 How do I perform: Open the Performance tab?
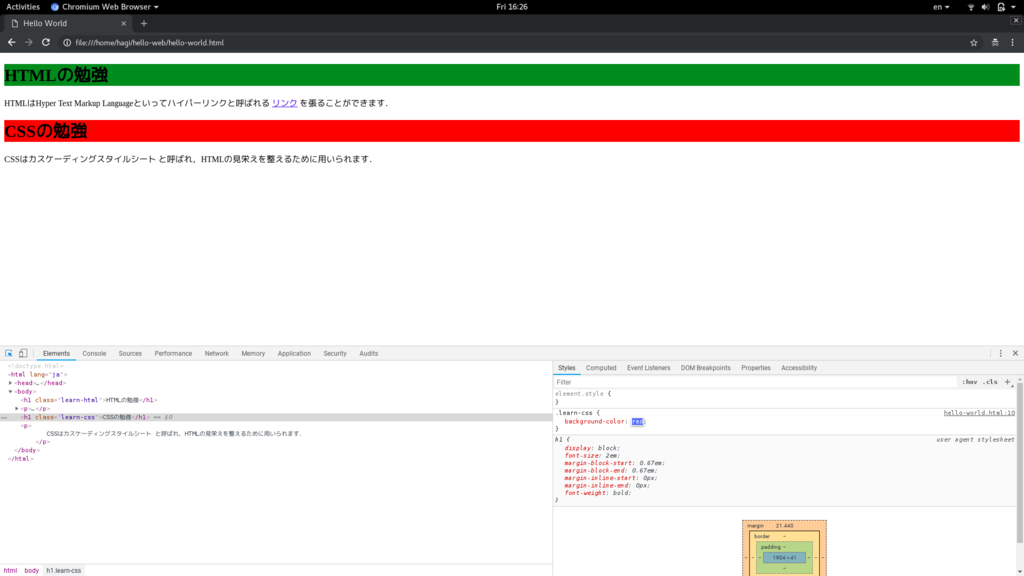coord(173,353)
